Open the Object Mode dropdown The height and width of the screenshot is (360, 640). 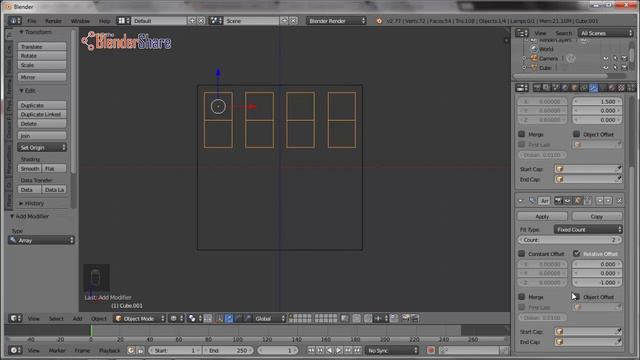(x=140, y=318)
